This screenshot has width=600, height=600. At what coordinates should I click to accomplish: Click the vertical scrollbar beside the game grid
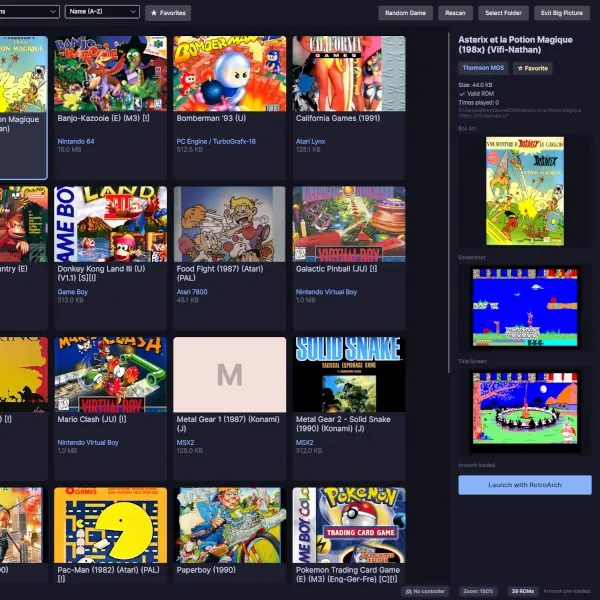[448, 203]
